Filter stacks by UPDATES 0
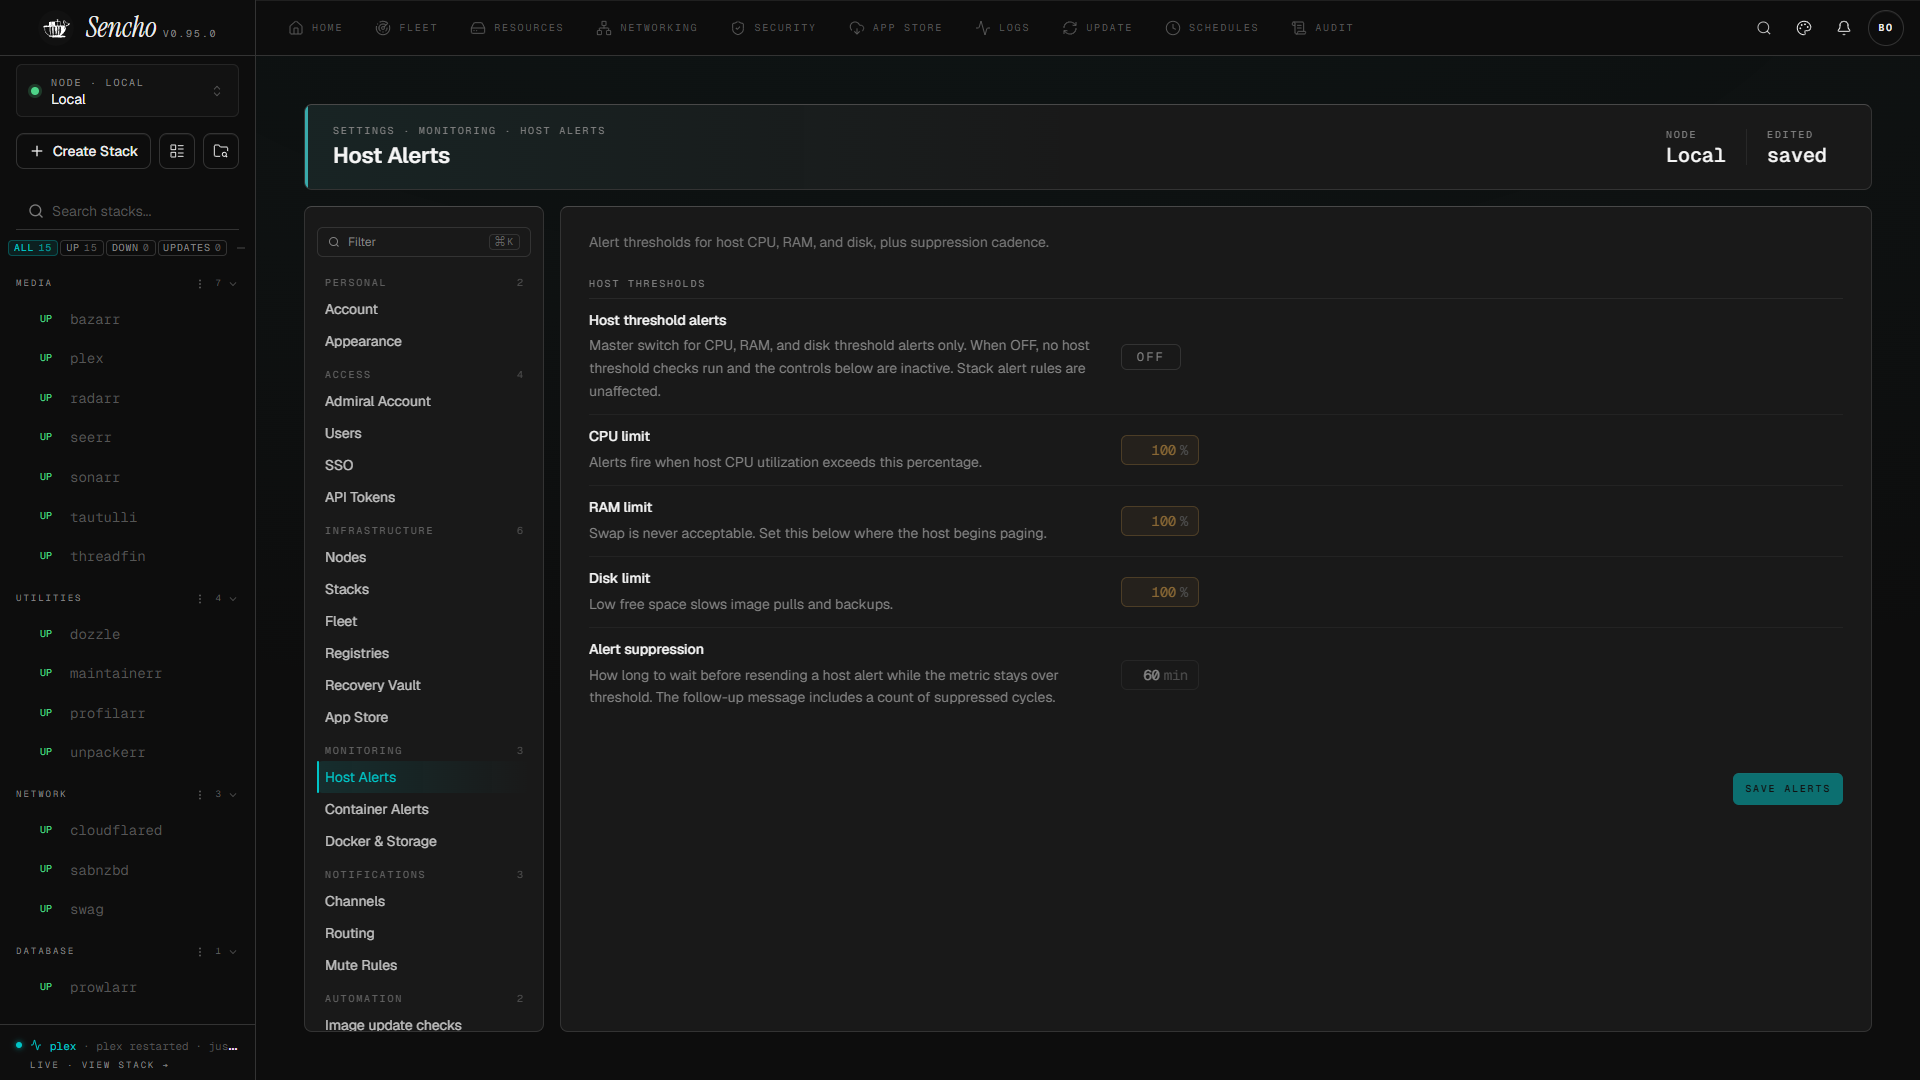 [x=192, y=248]
